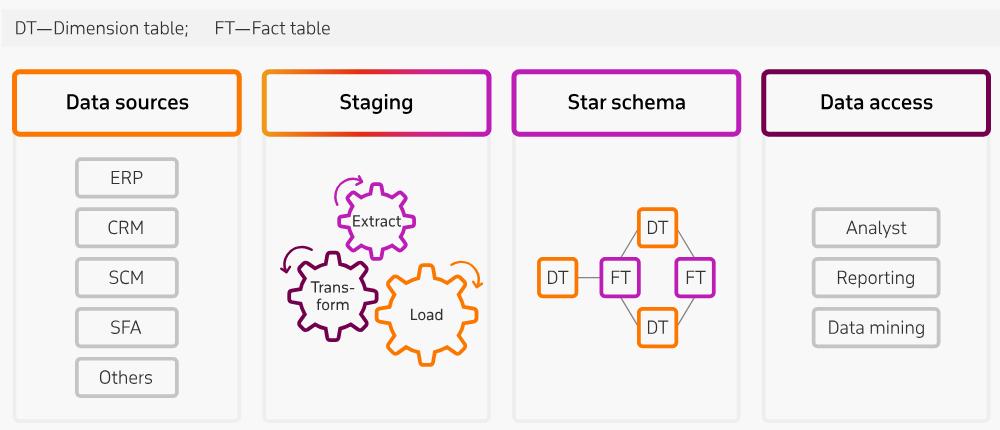This screenshot has width=1000, height=430.
Task: Select the Data access header
Action: click(x=876, y=102)
